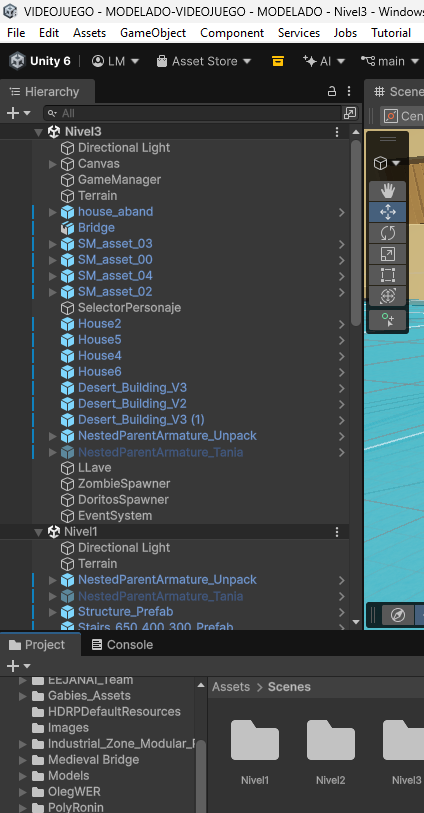The image size is (424, 813).
Task: Expand SM_asset_00 object
Action: click(52, 260)
